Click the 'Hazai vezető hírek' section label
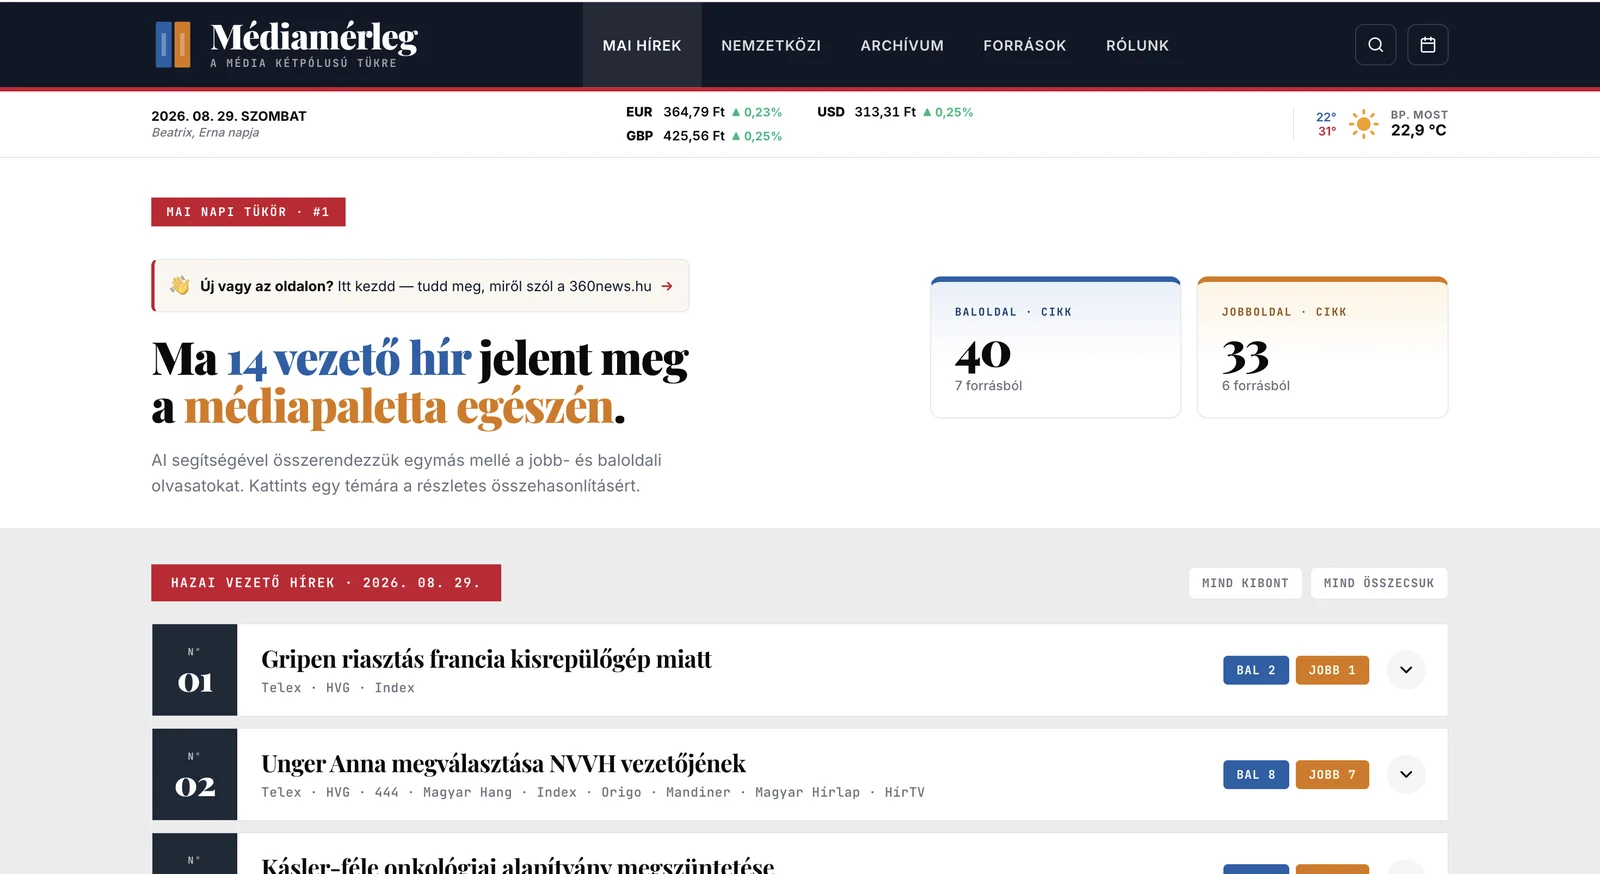The width and height of the screenshot is (1600, 874). (326, 583)
